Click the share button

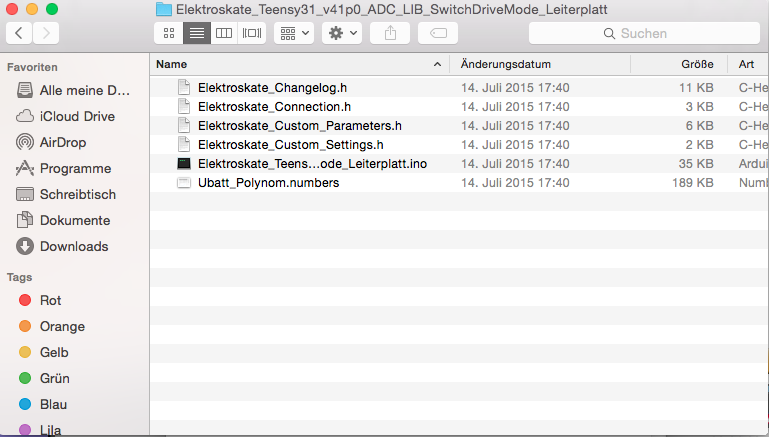pyautogui.click(x=390, y=33)
